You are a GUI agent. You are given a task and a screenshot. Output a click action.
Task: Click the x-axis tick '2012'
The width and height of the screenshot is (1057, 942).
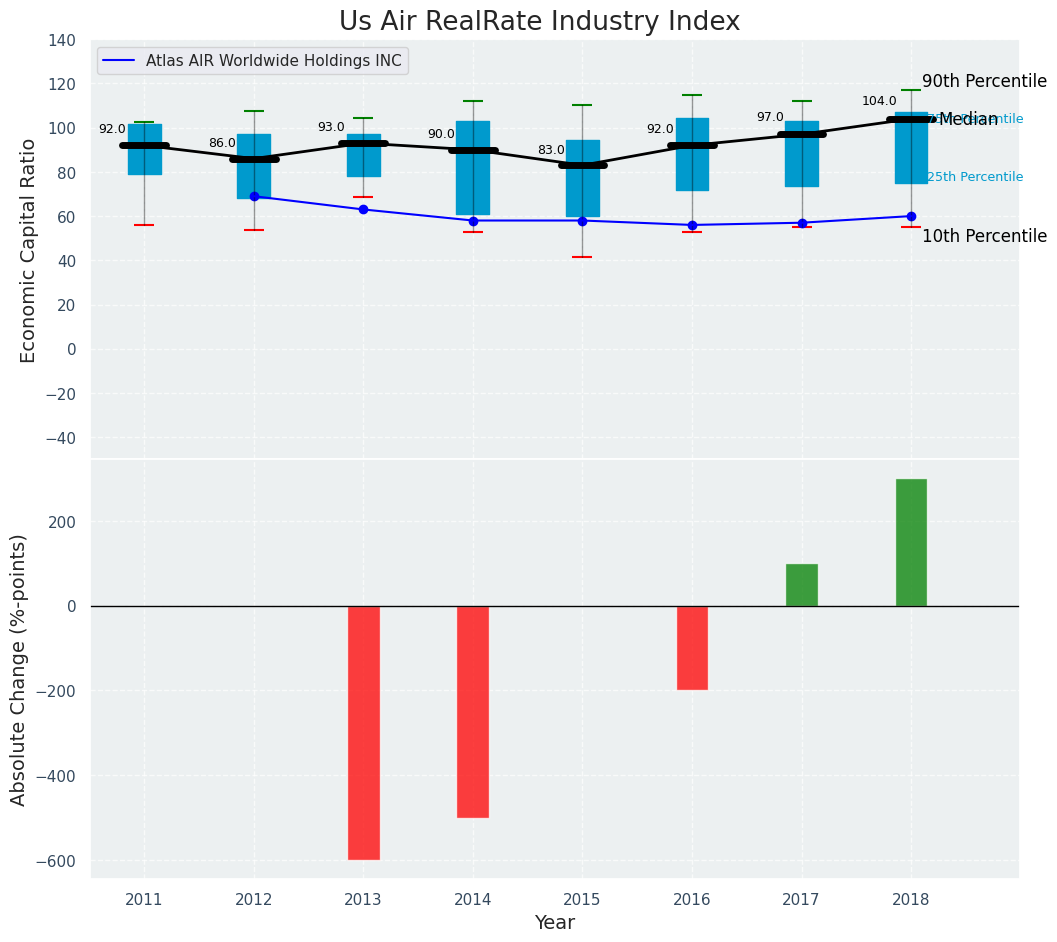(253, 899)
